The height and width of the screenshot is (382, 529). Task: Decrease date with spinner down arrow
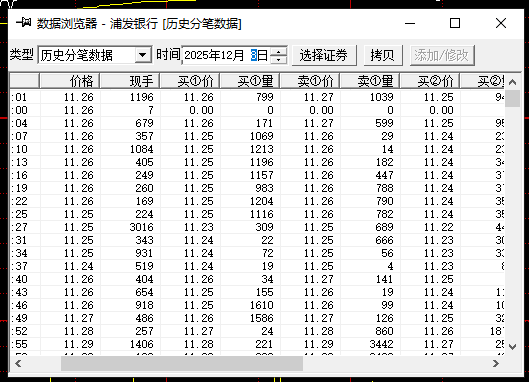[x=279, y=59]
